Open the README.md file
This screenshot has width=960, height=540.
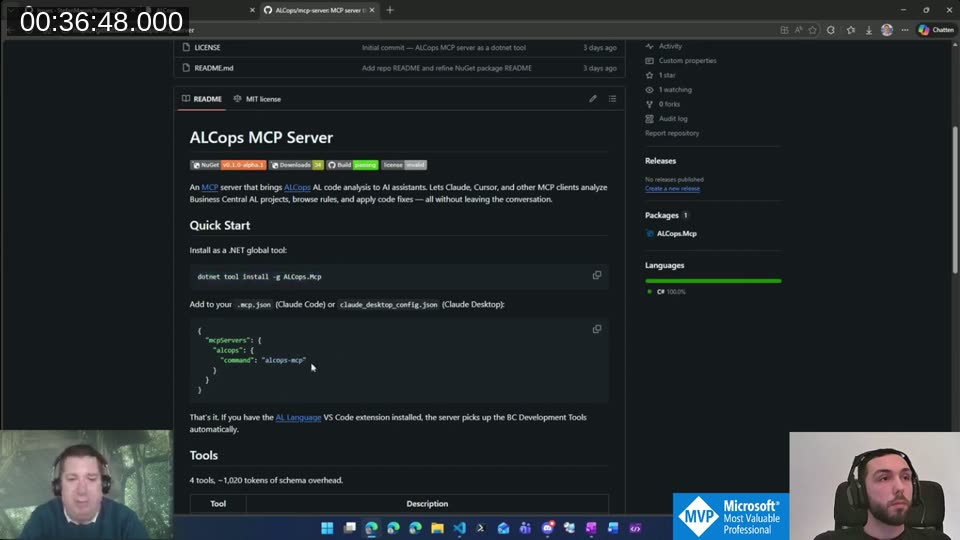click(214, 68)
